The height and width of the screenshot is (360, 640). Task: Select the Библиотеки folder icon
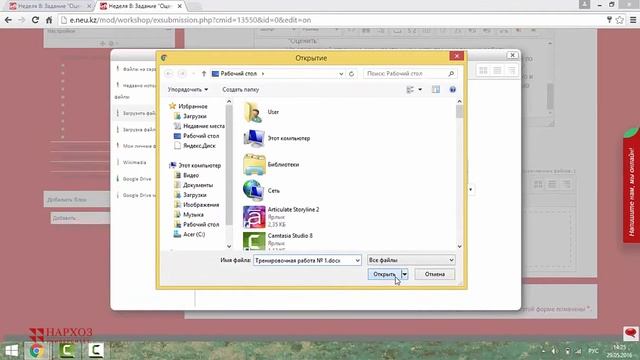pyautogui.click(x=254, y=164)
